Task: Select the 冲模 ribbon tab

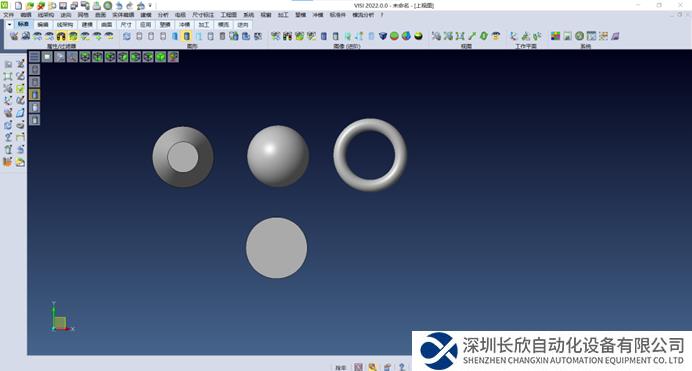Action: coord(184,25)
